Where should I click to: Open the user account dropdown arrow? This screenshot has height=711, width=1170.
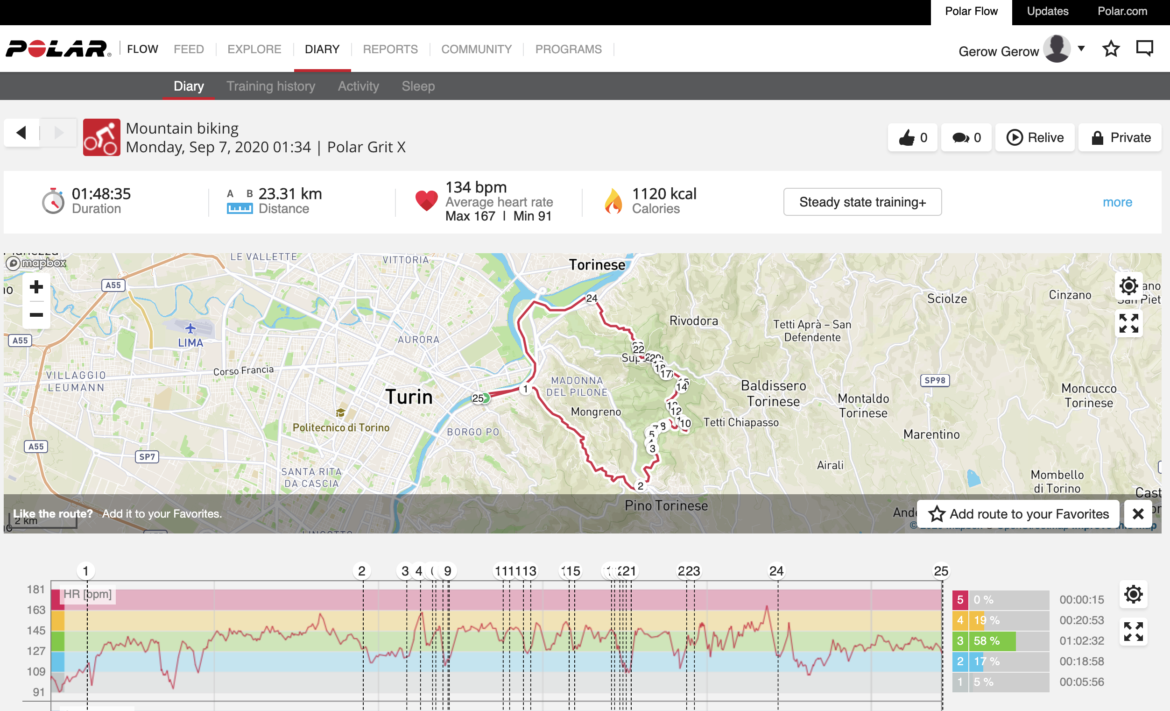[1081, 49]
